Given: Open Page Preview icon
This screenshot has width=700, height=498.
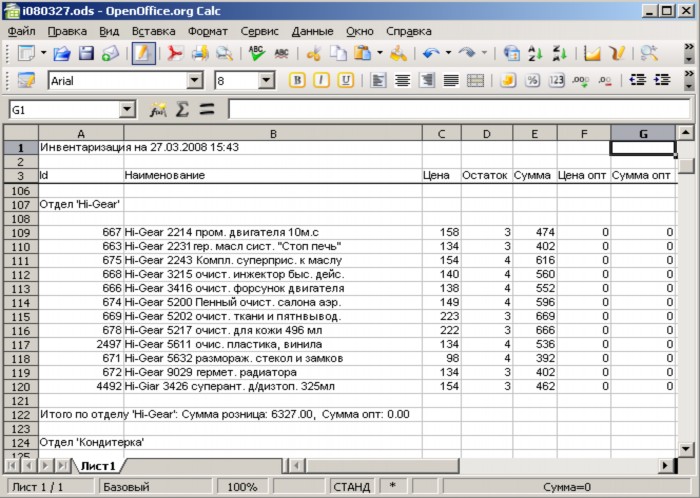Looking at the screenshot, I should [224, 54].
